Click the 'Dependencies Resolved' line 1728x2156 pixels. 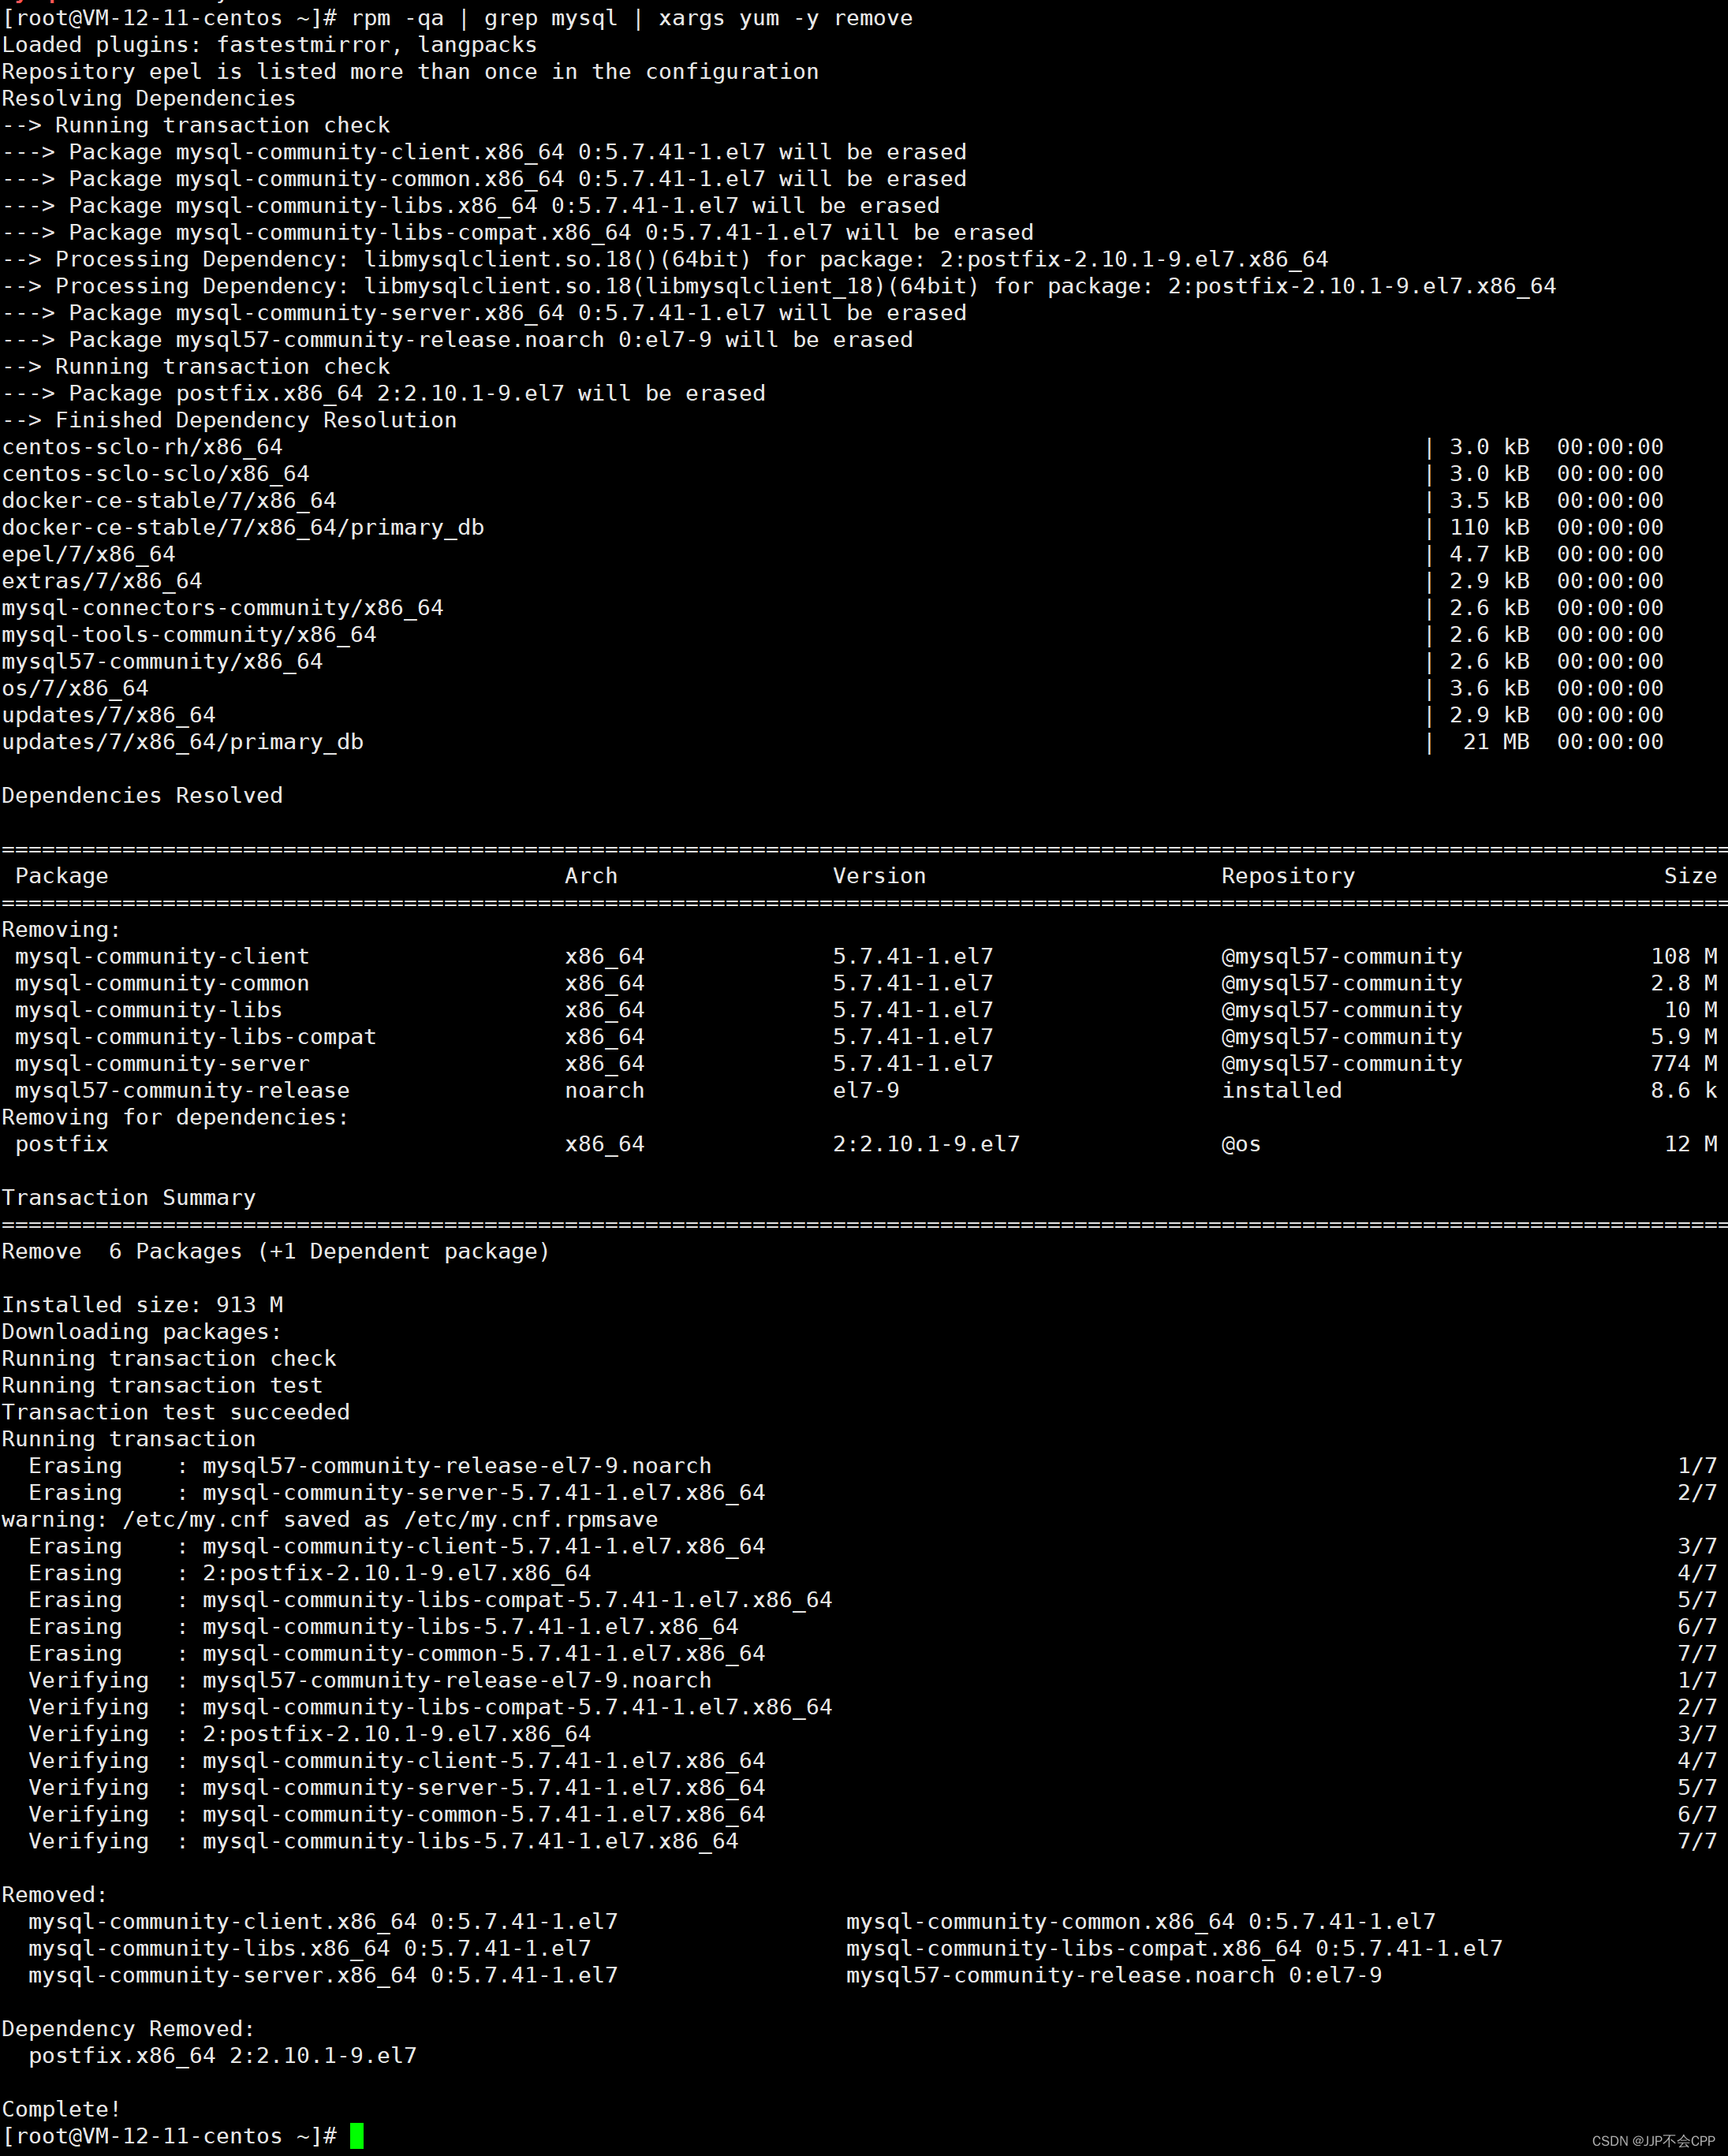coord(142,796)
